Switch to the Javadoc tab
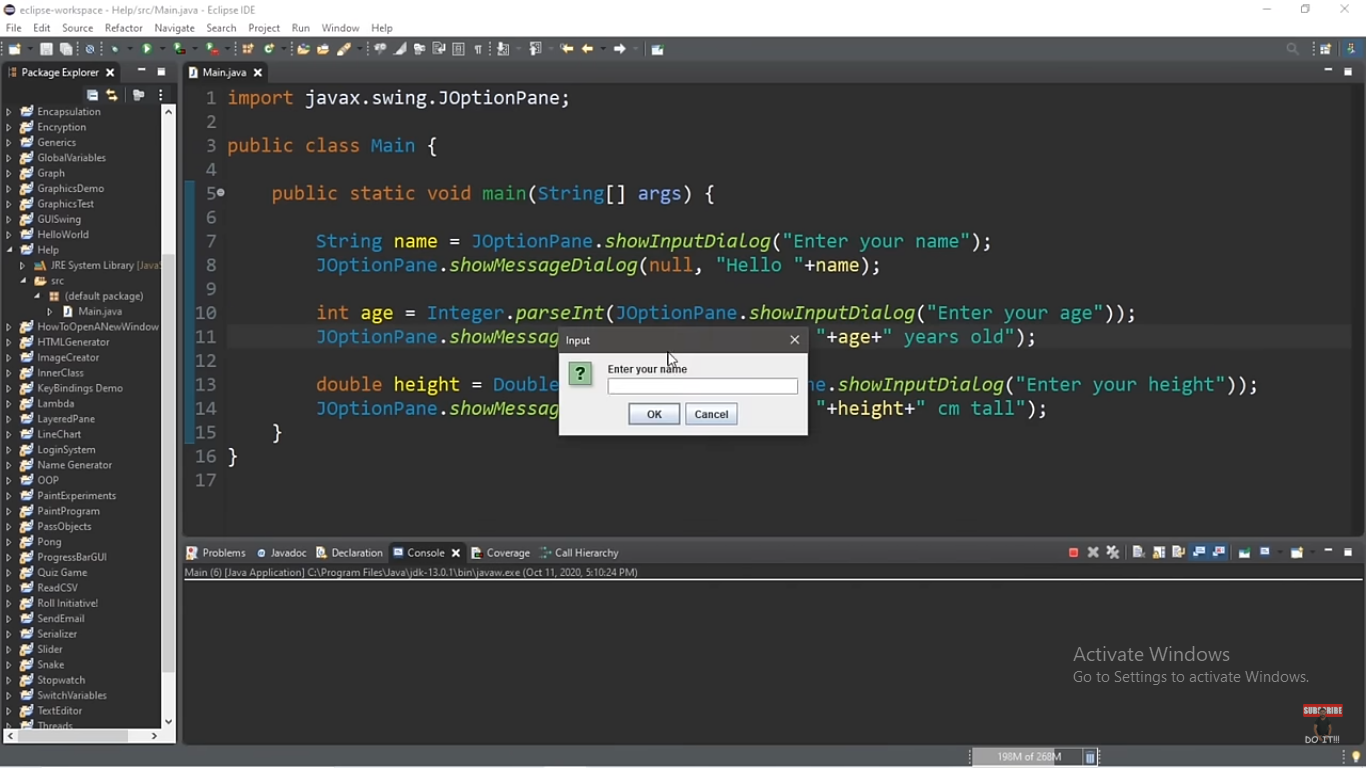The image size is (1366, 768). (282, 553)
